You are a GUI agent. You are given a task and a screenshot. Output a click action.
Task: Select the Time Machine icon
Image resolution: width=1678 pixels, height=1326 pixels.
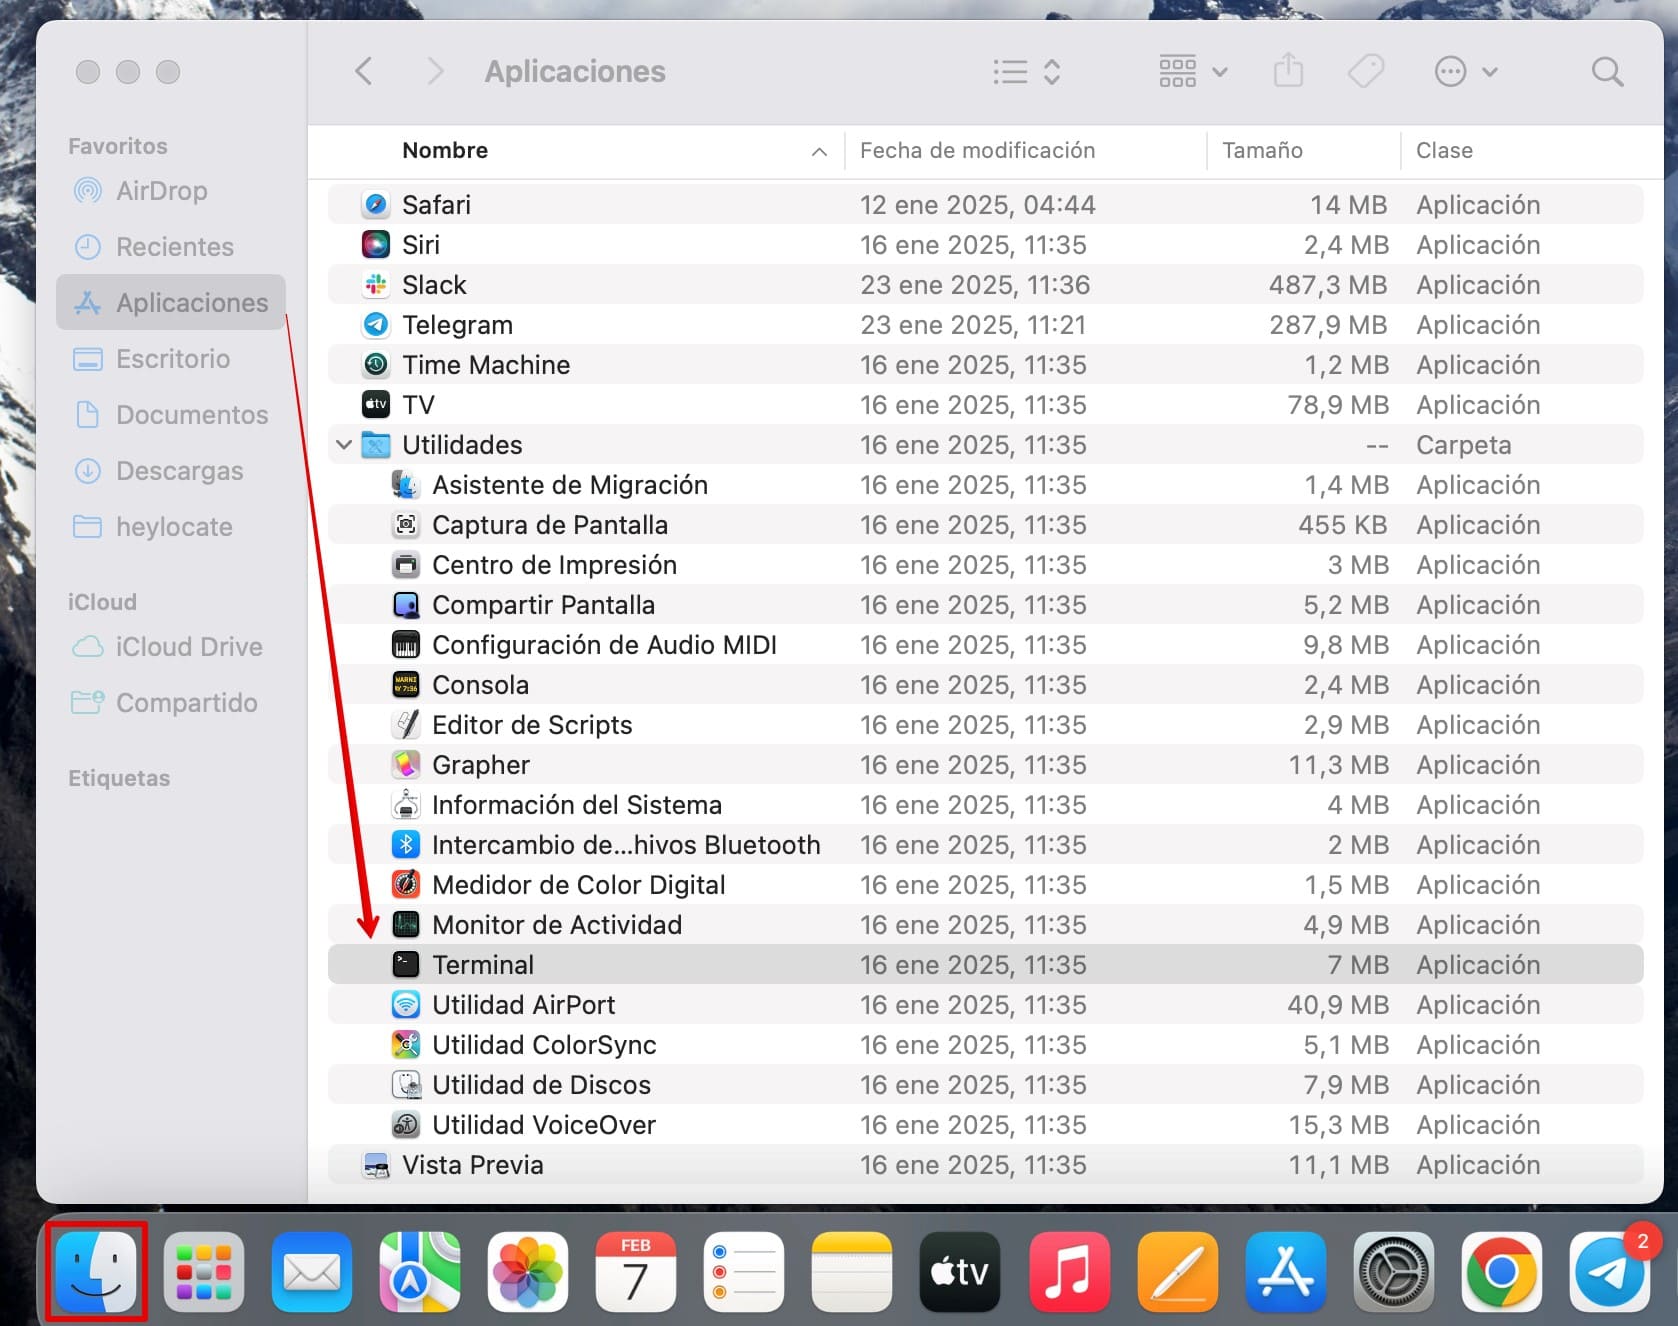tap(376, 365)
